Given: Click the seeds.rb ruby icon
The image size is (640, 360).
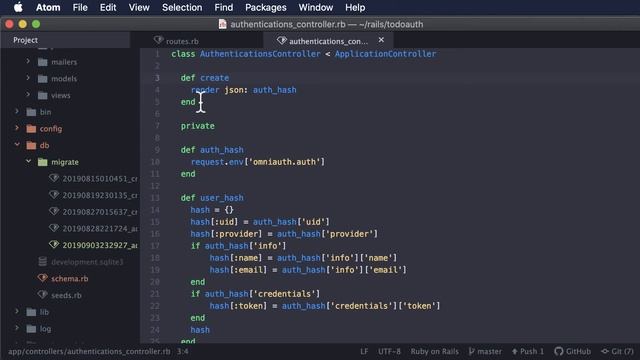Looking at the screenshot, I should (x=42, y=295).
